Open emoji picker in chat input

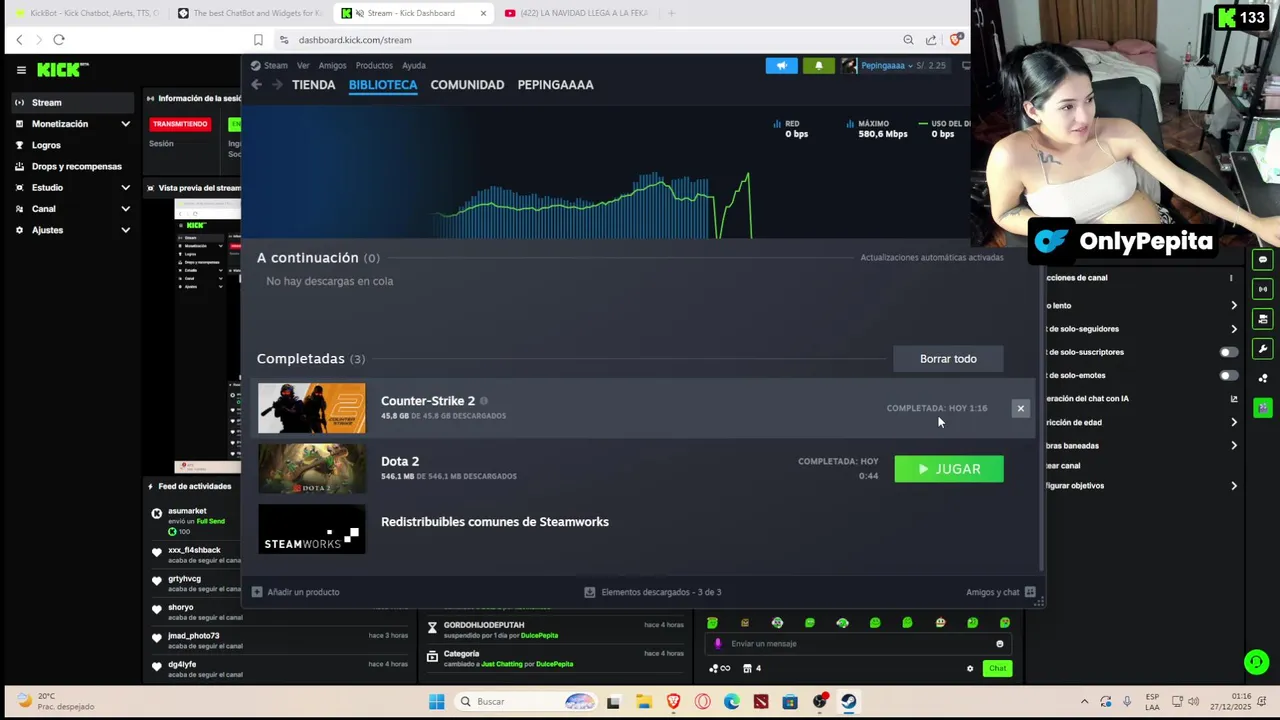coord(999,644)
